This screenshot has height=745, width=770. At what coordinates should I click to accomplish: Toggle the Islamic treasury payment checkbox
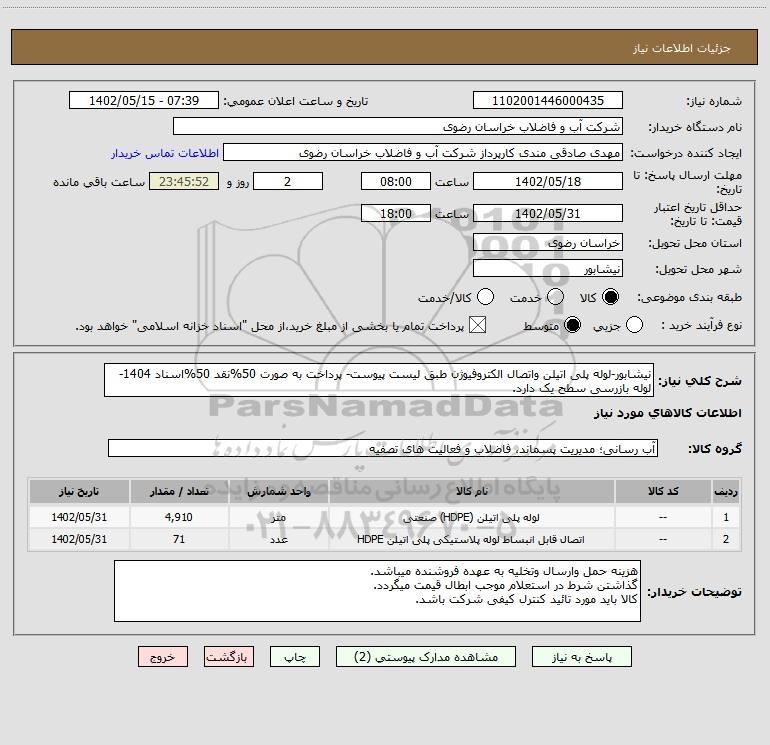click(477, 325)
